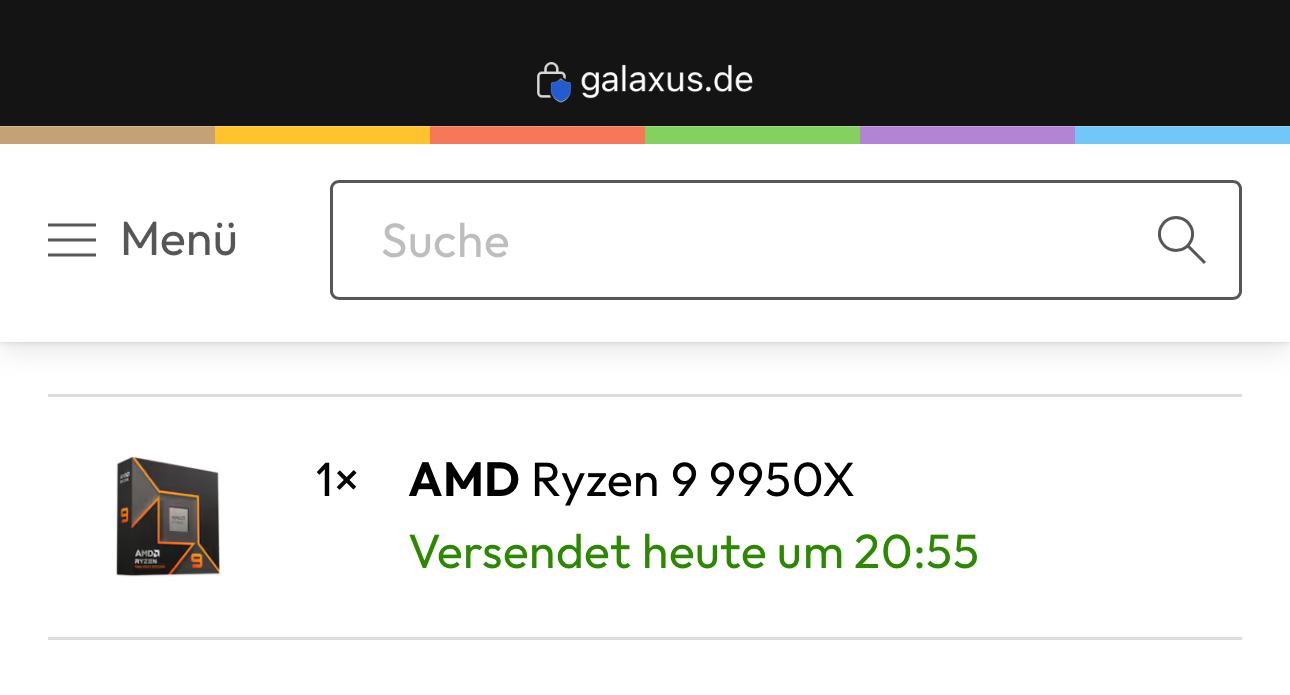Focus the Suche search field
Viewport: 1290px width, 695px height.
(x=760, y=240)
